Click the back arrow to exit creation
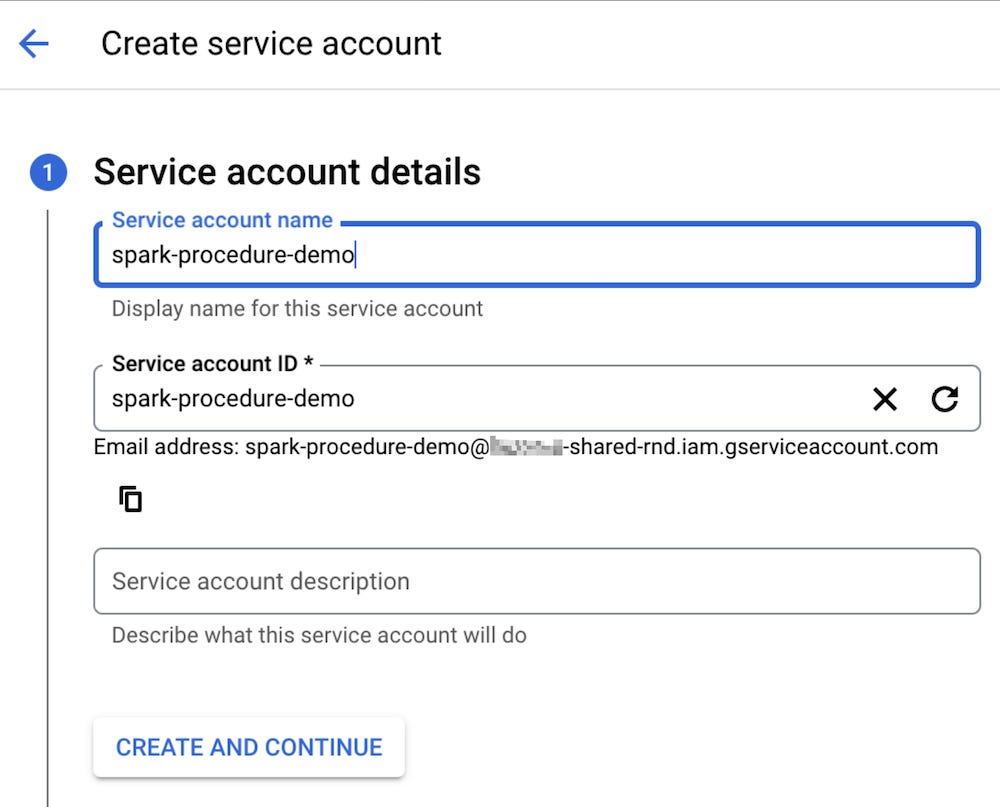This screenshot has height=807, width=1000. 31,43
